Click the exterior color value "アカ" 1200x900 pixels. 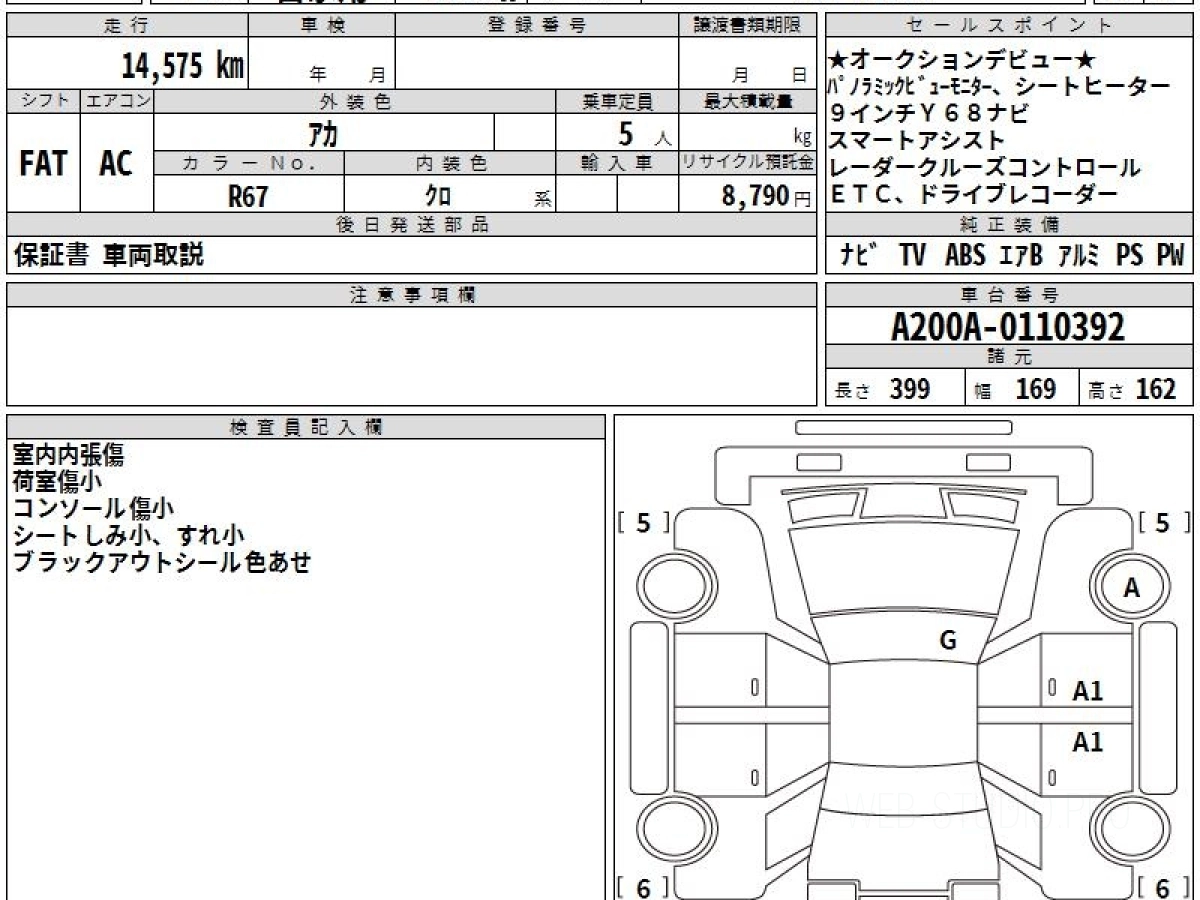[324, 133]
